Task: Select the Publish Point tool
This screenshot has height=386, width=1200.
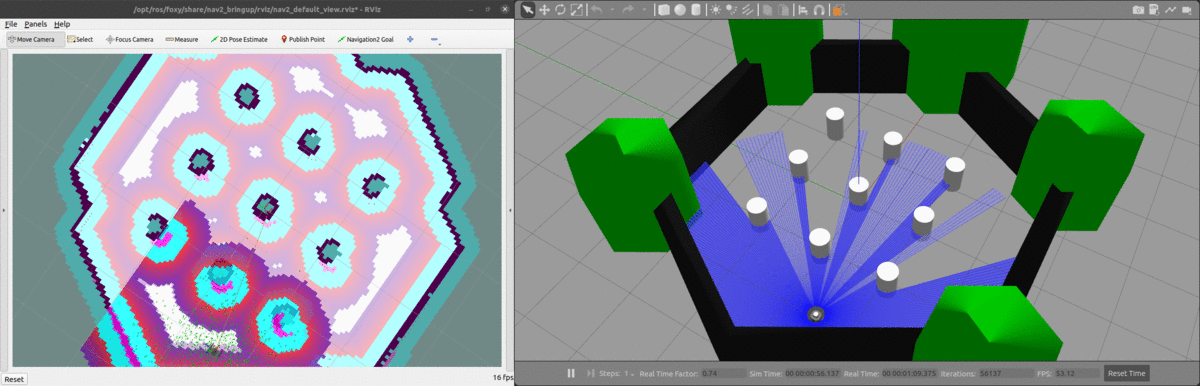Action: (303, 40)
